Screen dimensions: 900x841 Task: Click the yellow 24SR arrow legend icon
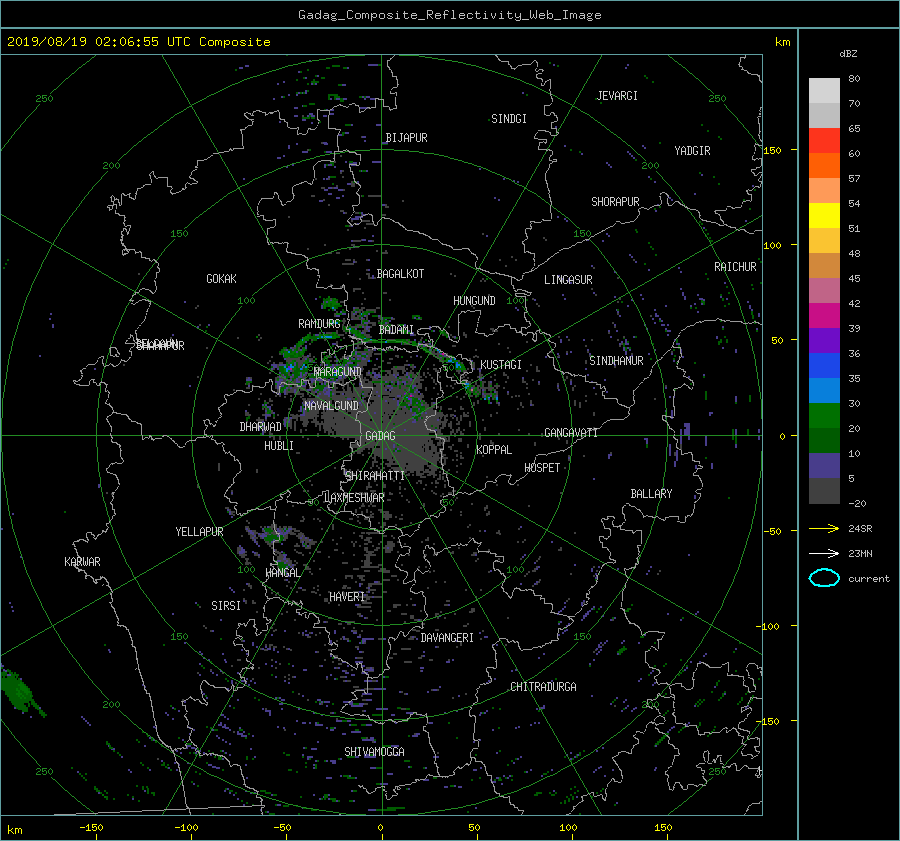(824, 529)
